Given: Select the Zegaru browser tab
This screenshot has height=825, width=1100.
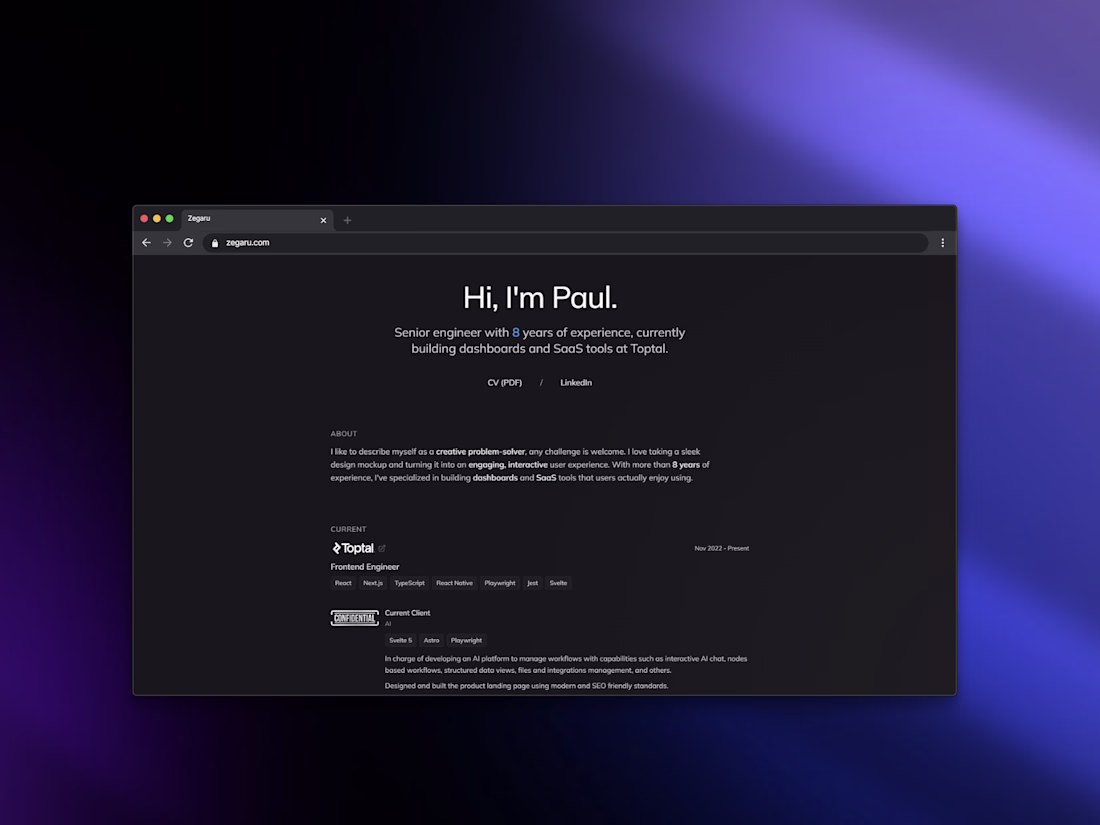Looking at the screenshot, I should [x=257, y=220].
